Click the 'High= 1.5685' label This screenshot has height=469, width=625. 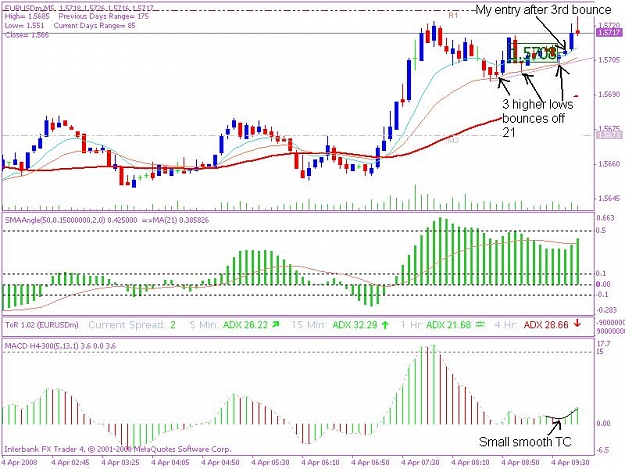point(27,16)
